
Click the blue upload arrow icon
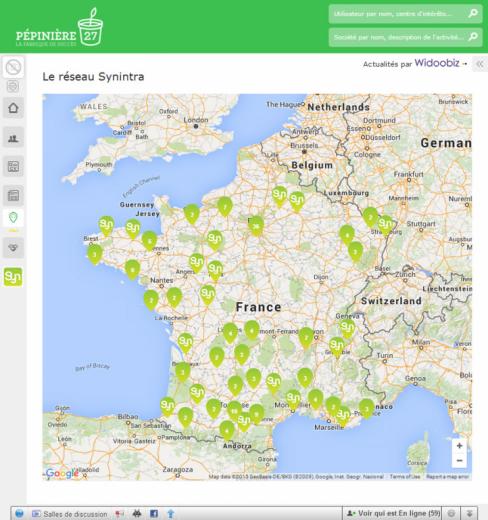pos(171,514)
